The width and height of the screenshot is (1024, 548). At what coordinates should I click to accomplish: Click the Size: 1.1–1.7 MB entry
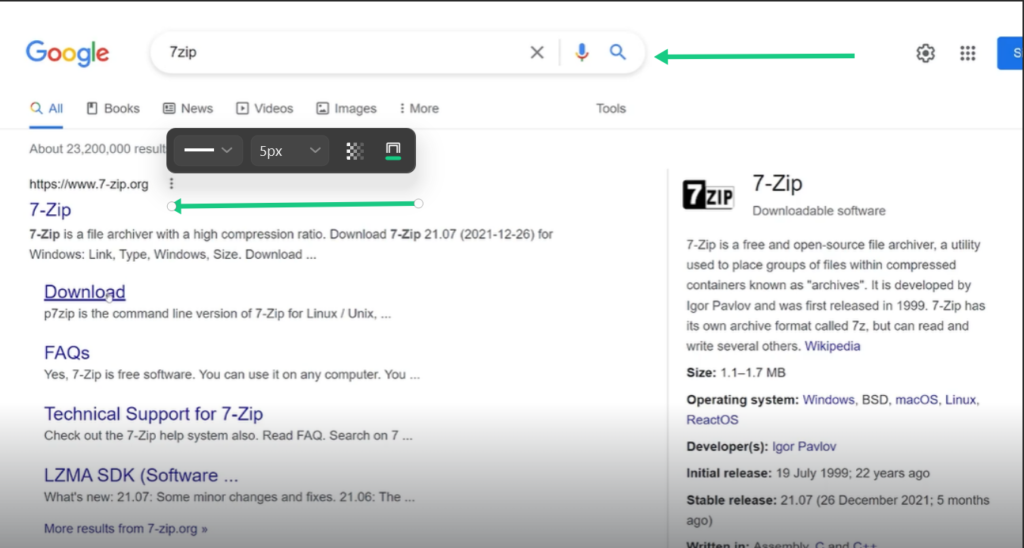click(x=736, y=373)
